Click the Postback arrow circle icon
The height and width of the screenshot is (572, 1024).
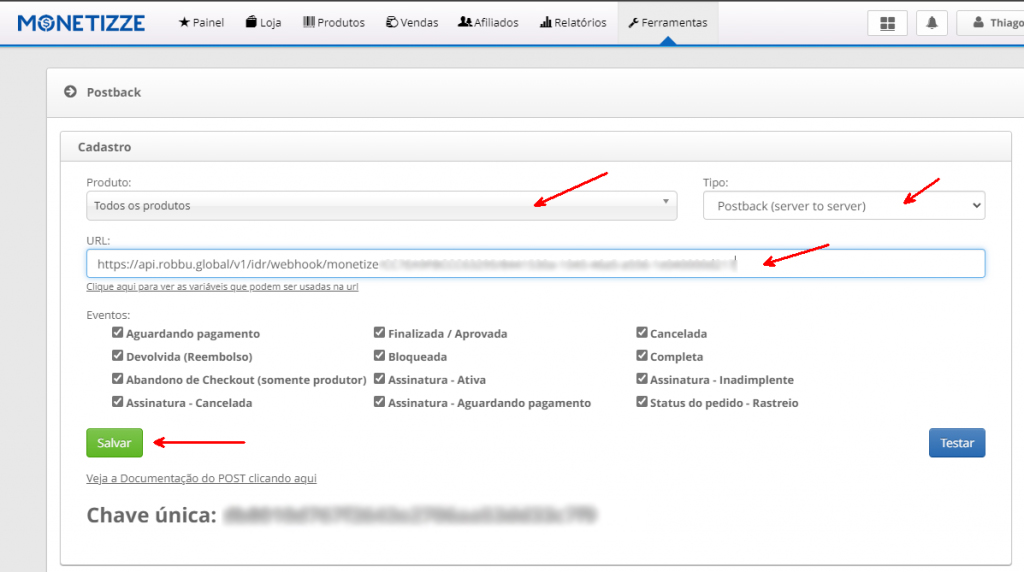(x=70, y=92)
